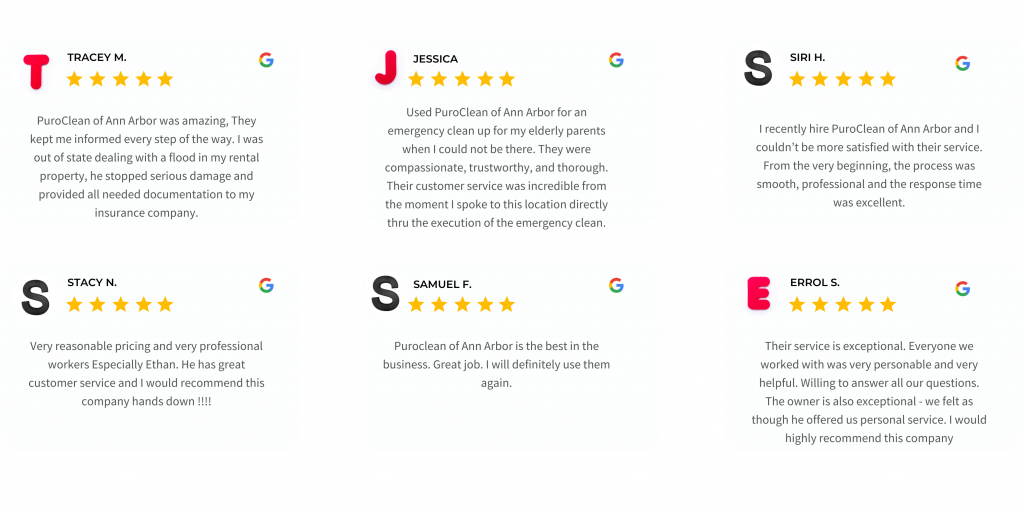Click the Google icon on Stacy N.'s review
The height and width of the screenshot is (512, 1024).
click(x=266, y=285)
